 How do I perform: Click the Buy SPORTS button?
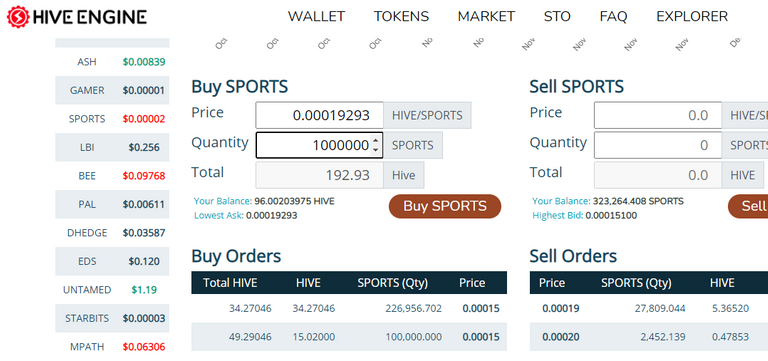[x=445, y=206]
